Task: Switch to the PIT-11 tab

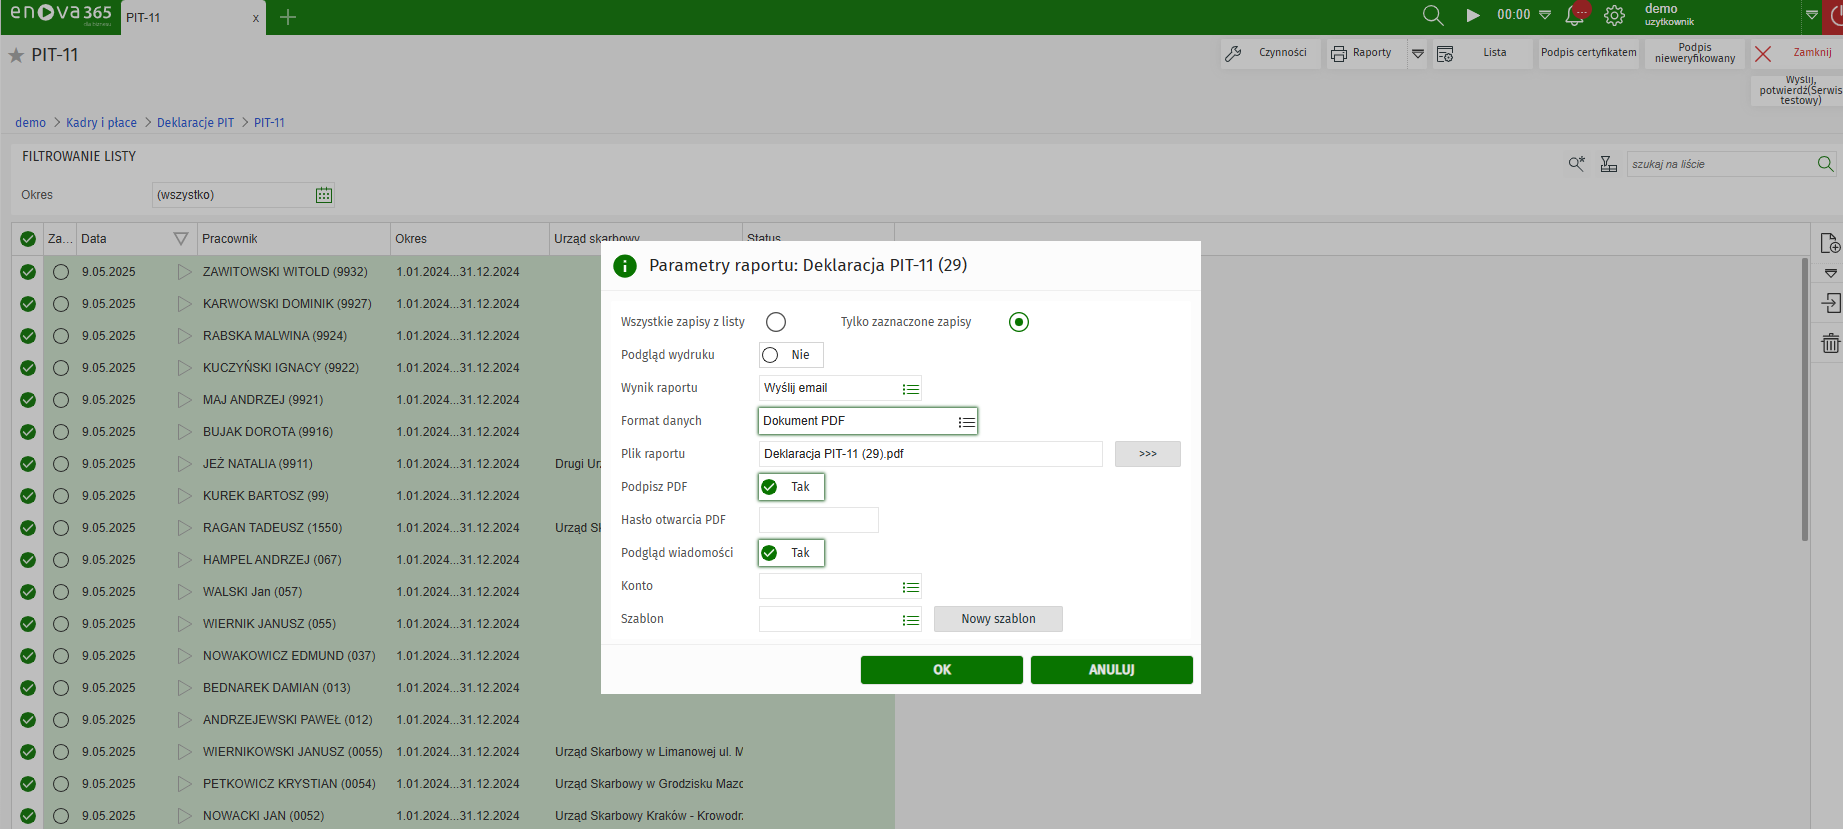Action: pyautogui.click(x=185, y=18)
